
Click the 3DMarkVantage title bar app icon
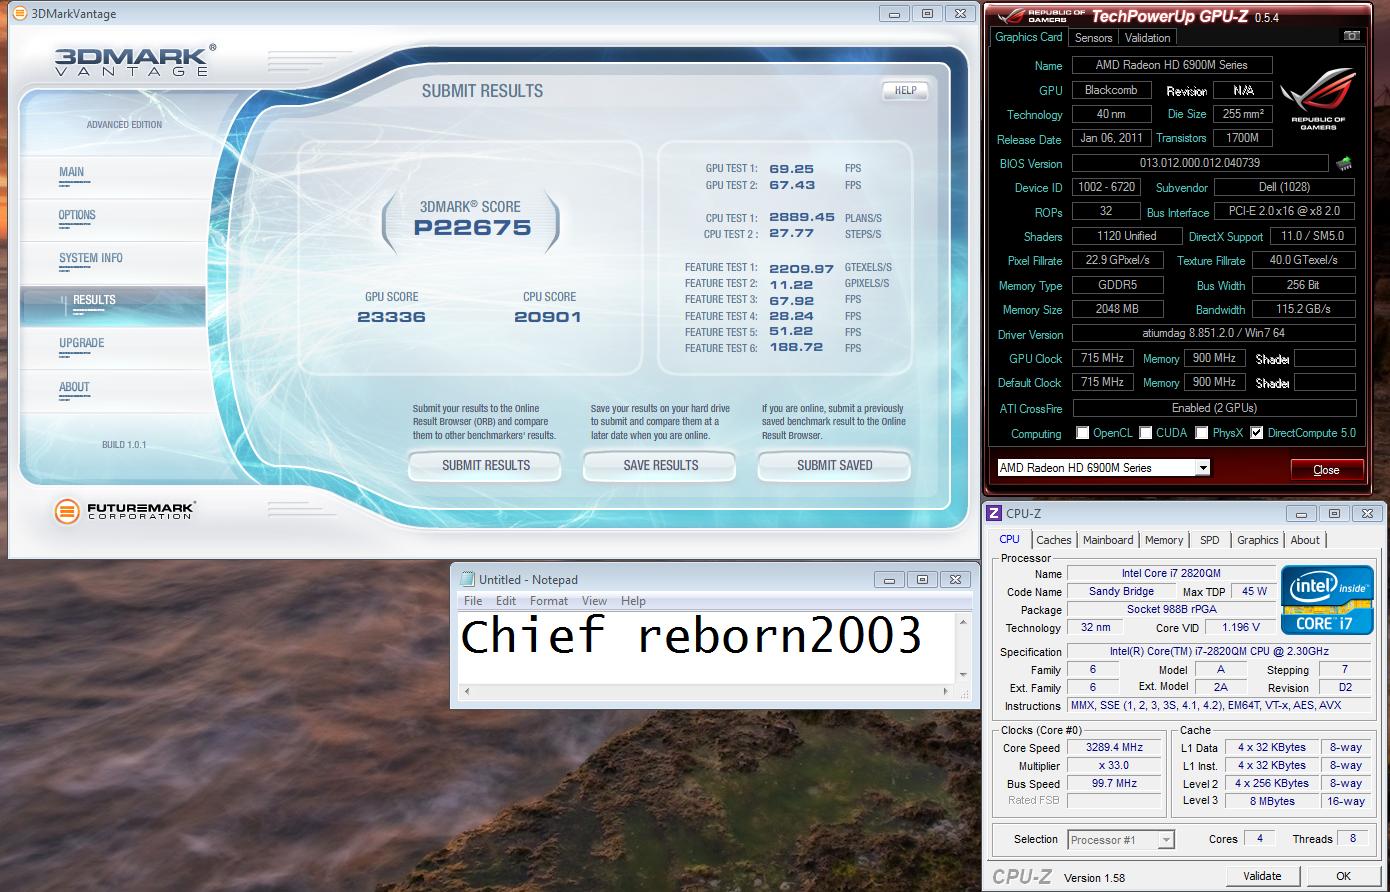click(20, 13)
